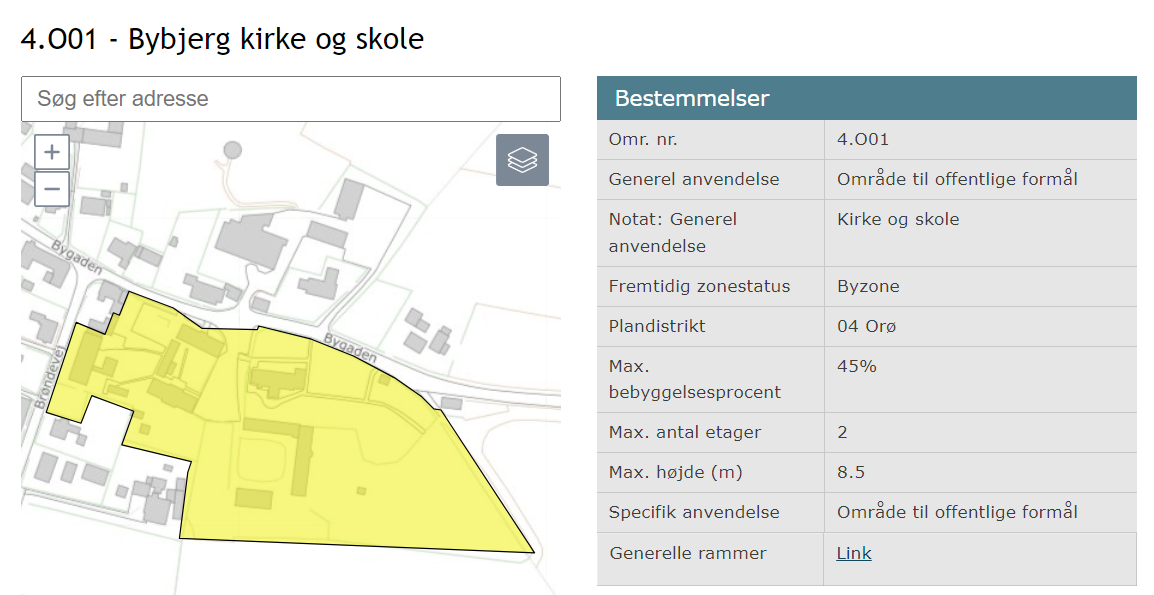1154x595 pixels.
Task: Click the "Max. antal etager" label
Action: (685, 432)
